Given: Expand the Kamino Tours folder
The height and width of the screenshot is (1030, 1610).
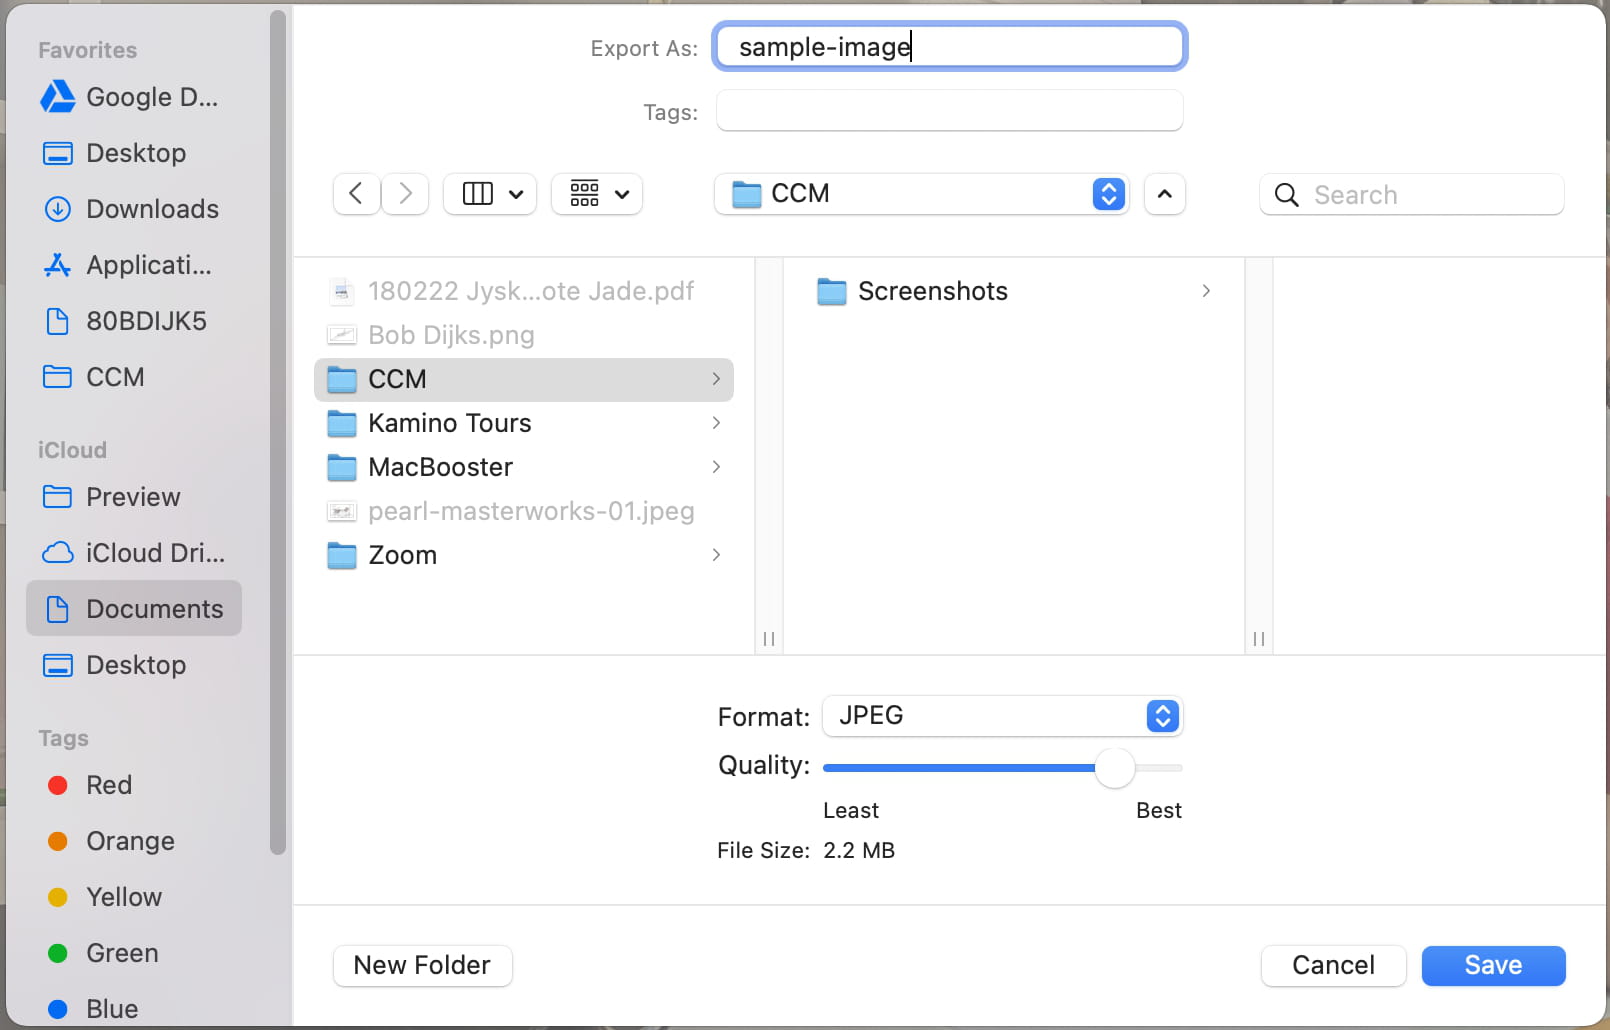Looking at the screenshot, I should pyautogui.click(x=716, y=423).
